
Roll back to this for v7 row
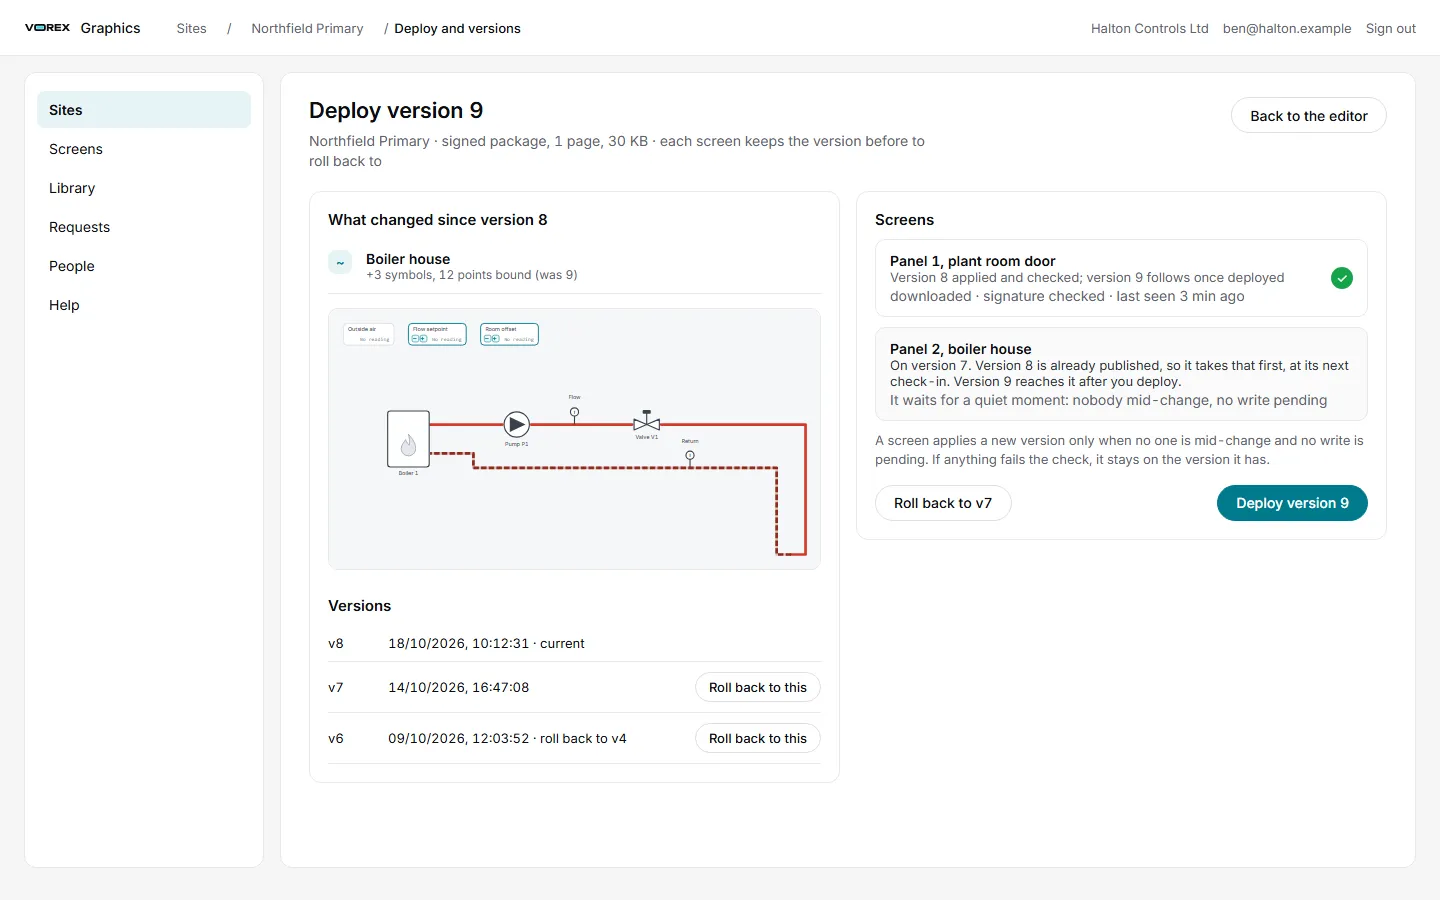(x=757, y=687)
